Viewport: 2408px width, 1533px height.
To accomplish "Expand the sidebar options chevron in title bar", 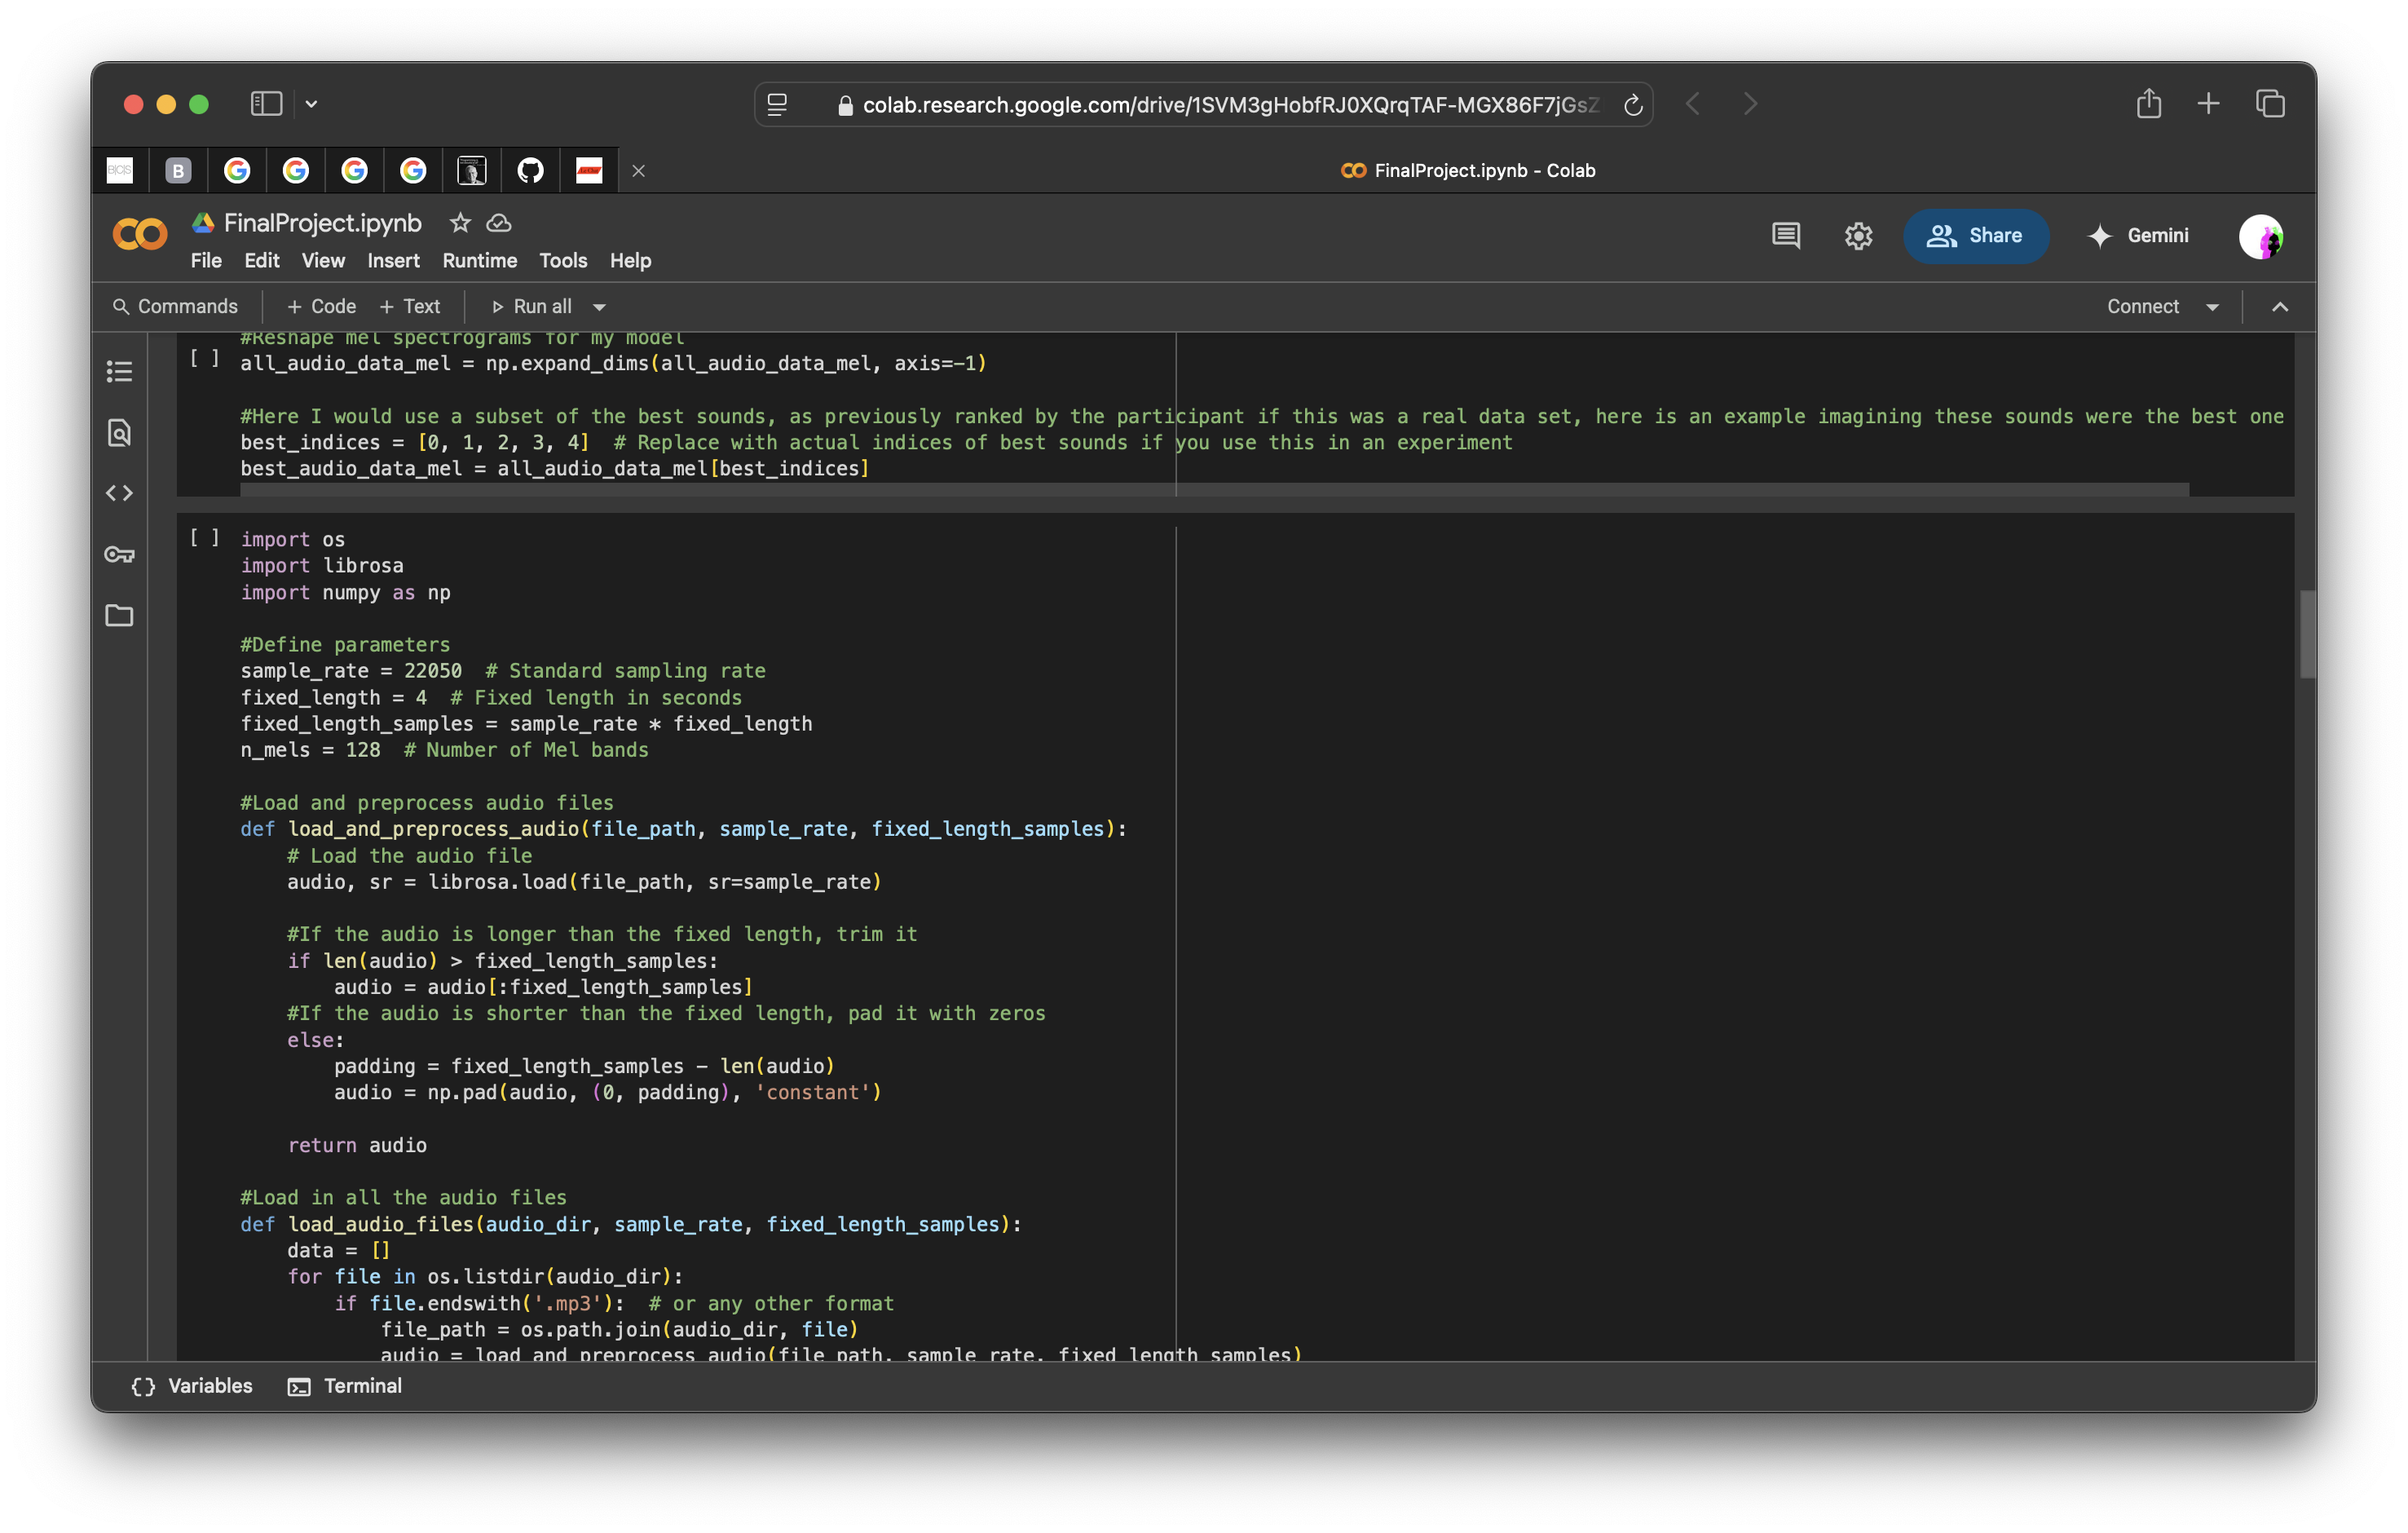I will [312, 104].
